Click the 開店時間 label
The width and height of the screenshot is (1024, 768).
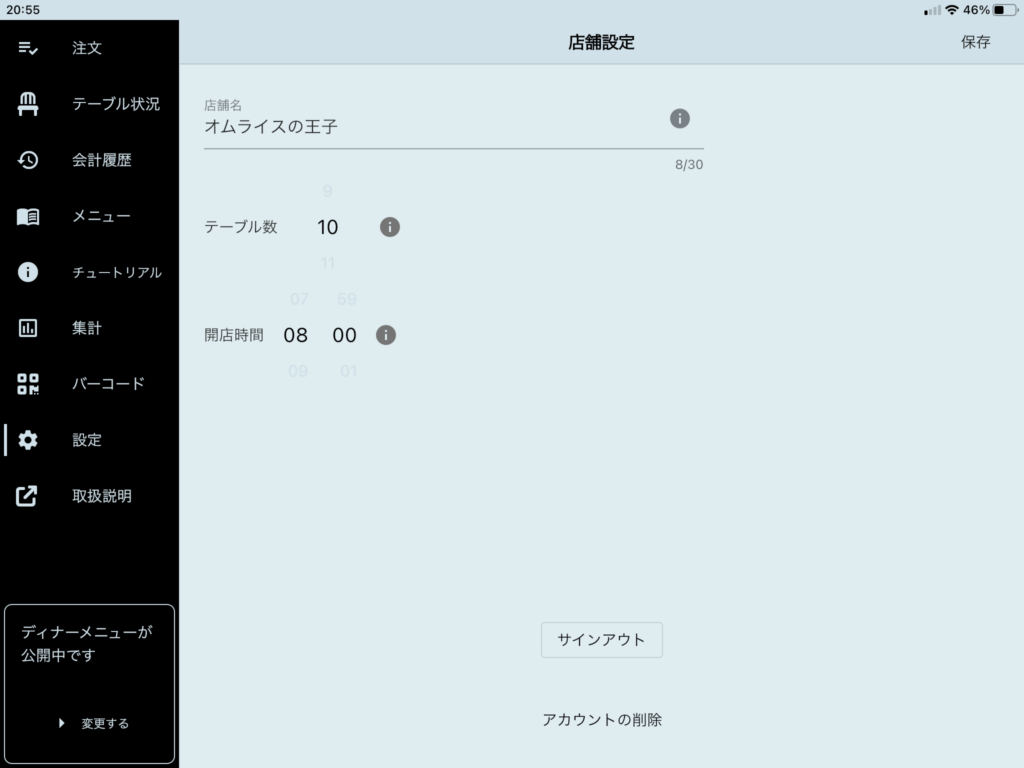[x=234, y=335]
